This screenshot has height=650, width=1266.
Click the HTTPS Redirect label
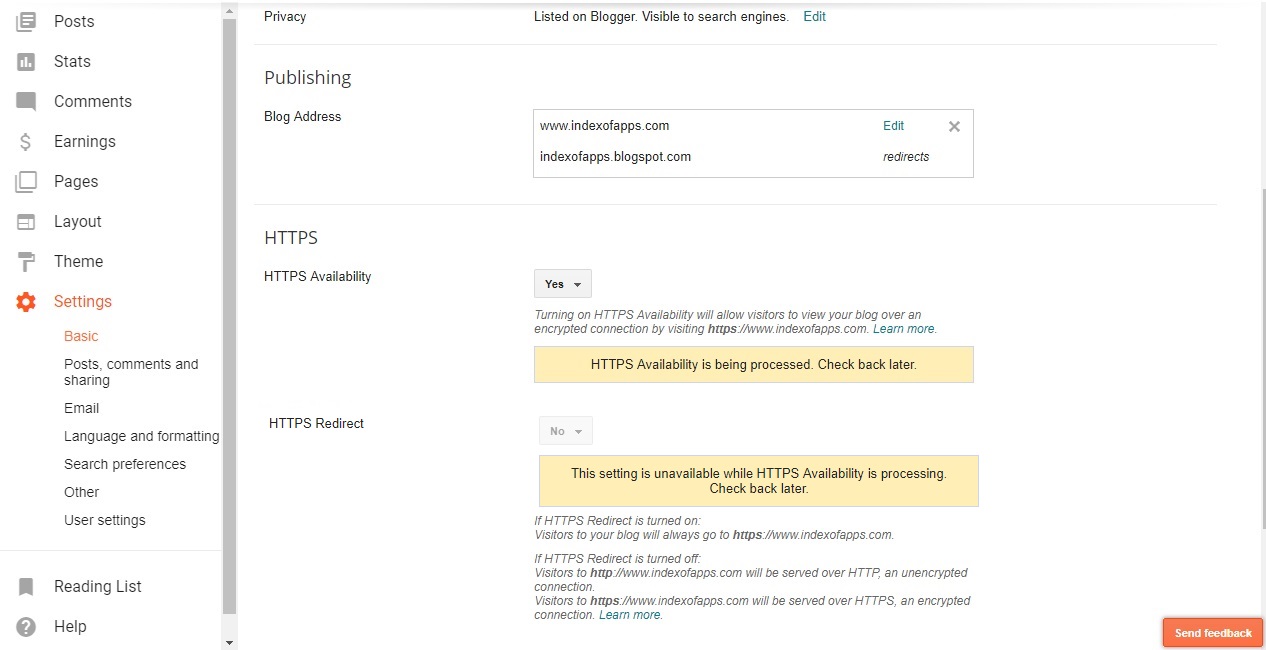(x=317, y=424)
